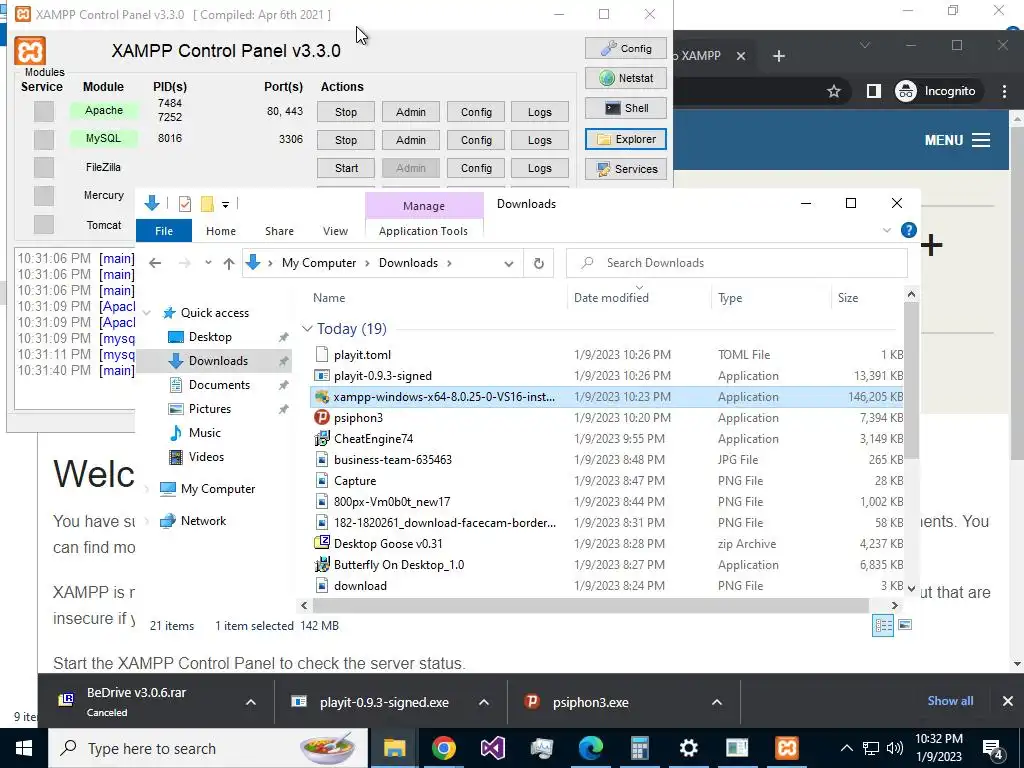This screenshot has height=768, width=1024.
Task: Collapse Quick access tree node
Action: (x=147, y=313)
